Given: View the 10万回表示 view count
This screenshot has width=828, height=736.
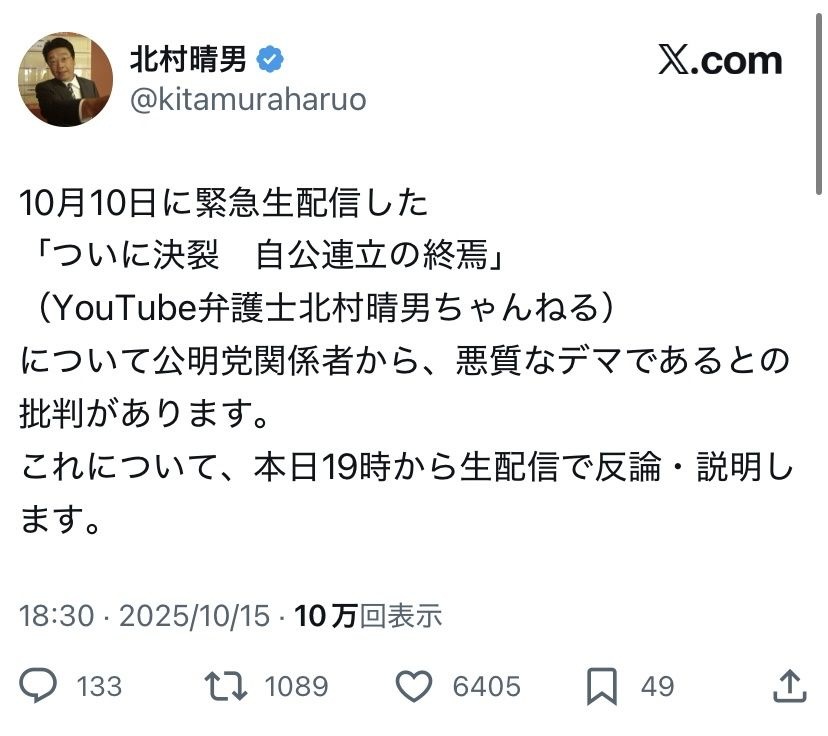Looking at the screenshot, I should click(x=369, y=615).
